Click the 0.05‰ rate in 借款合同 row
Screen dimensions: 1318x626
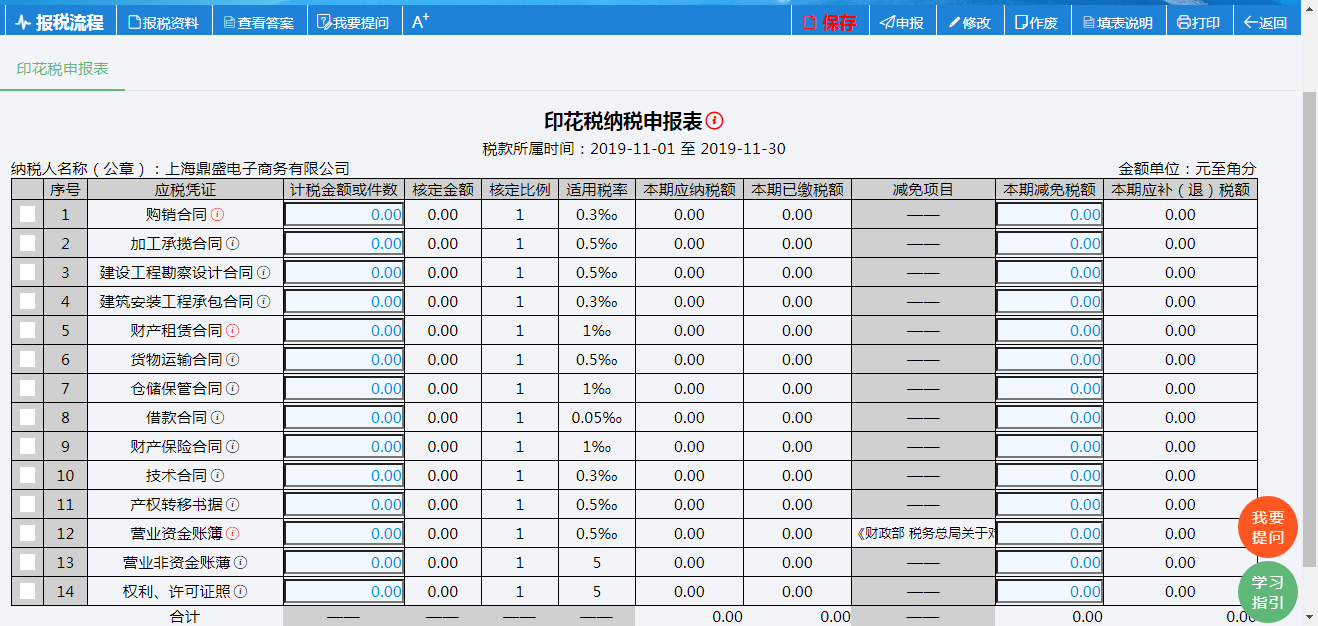(597, 417)
